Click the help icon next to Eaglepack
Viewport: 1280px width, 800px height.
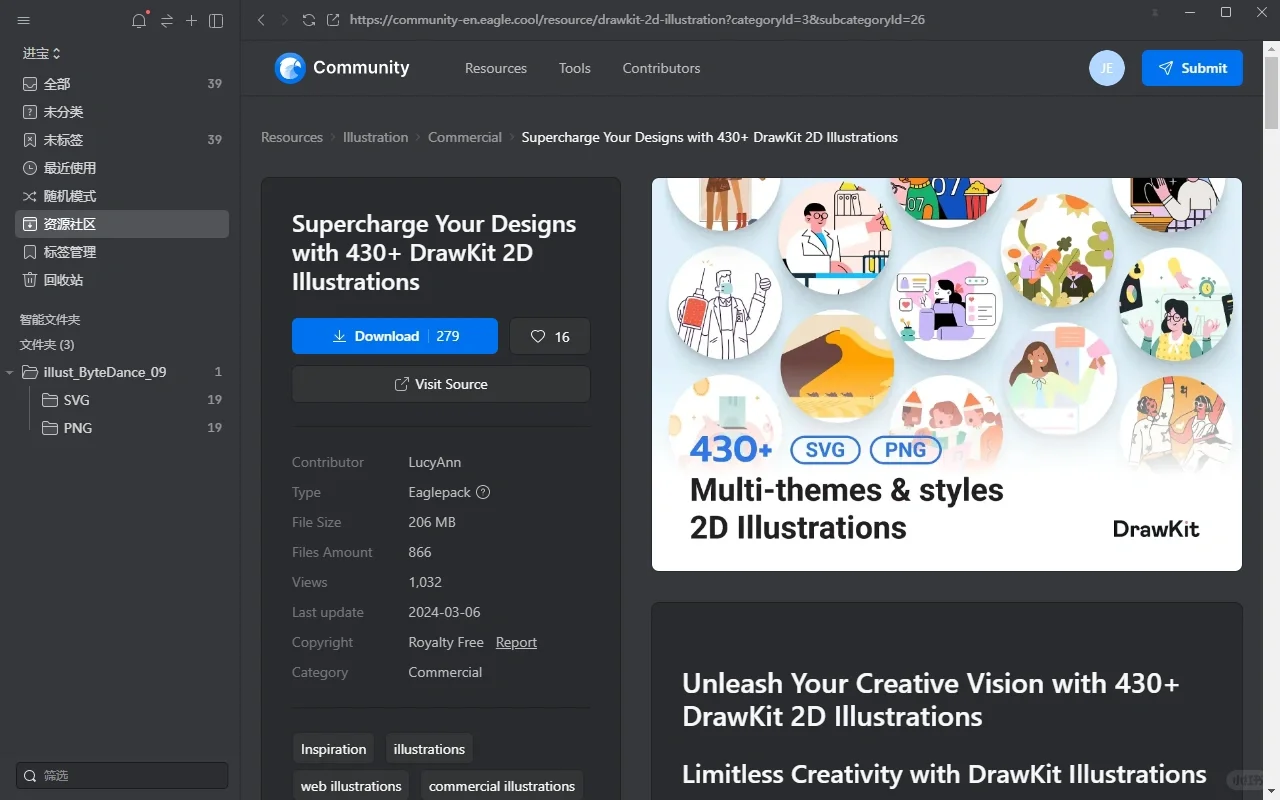483,492
